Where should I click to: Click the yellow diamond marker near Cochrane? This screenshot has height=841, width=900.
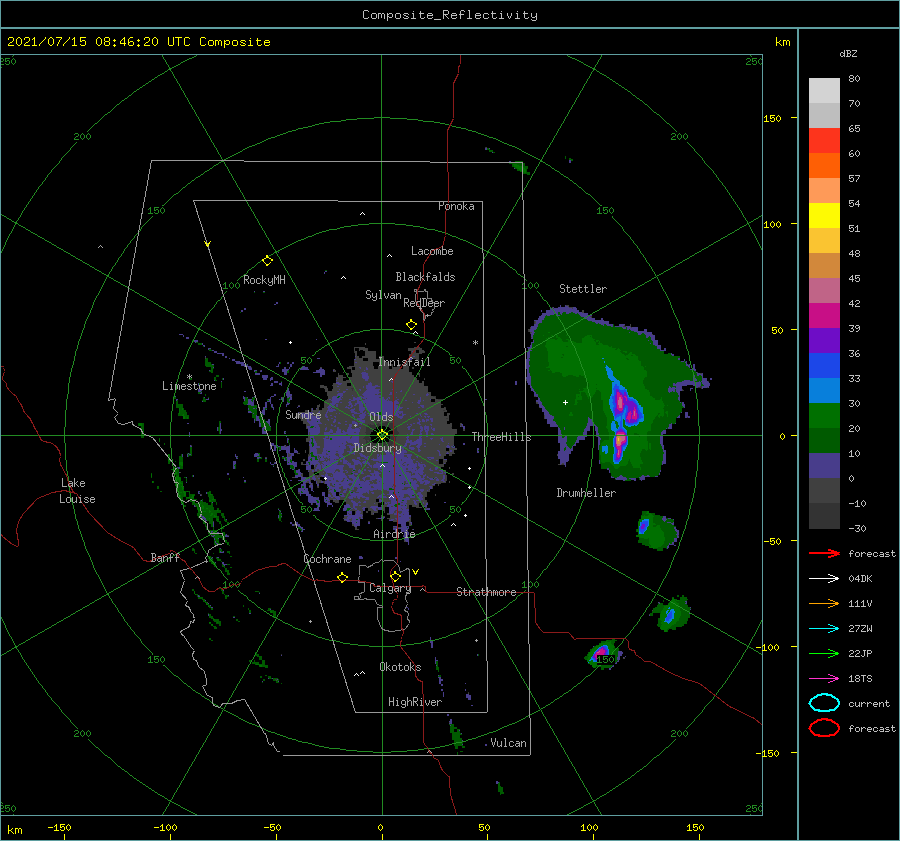click(x=342, y=578)
